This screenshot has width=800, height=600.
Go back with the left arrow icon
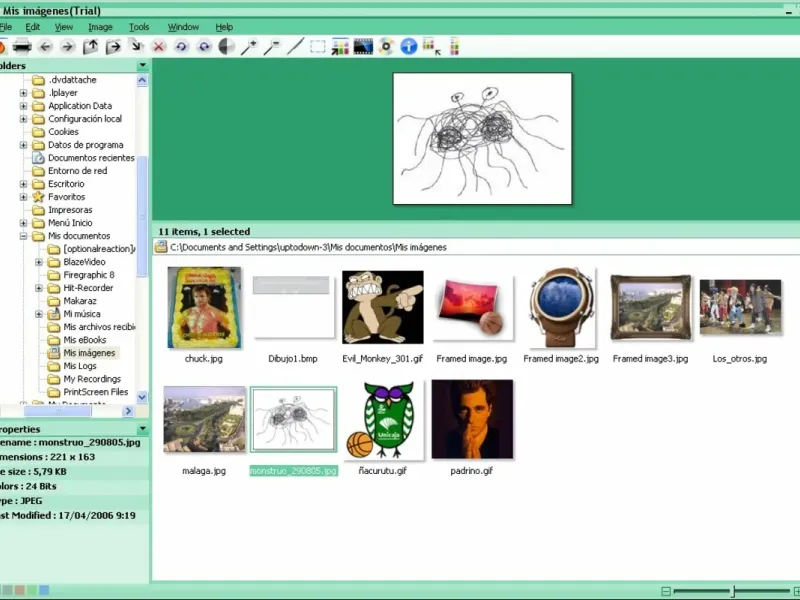click(x=45, y=47)
